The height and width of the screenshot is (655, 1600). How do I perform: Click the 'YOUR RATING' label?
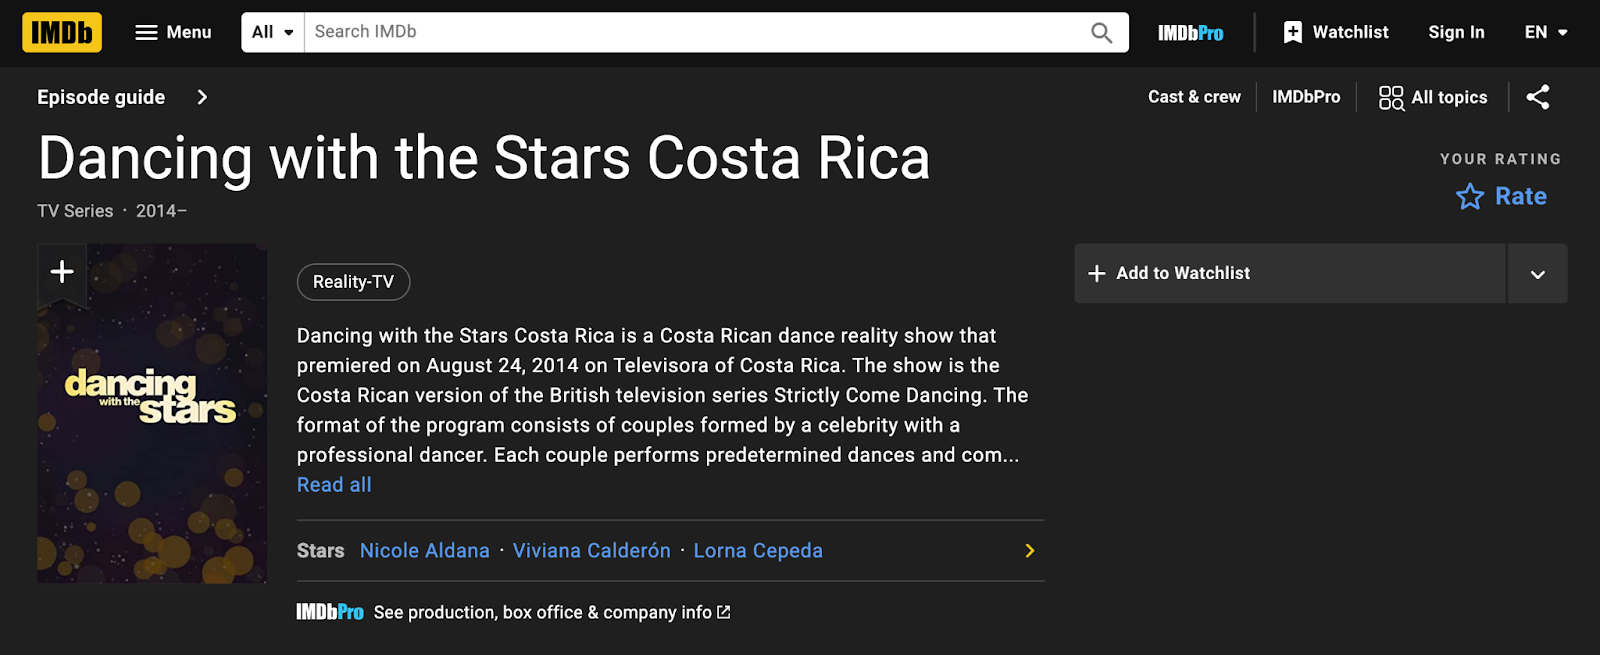tap(1500, 159)
